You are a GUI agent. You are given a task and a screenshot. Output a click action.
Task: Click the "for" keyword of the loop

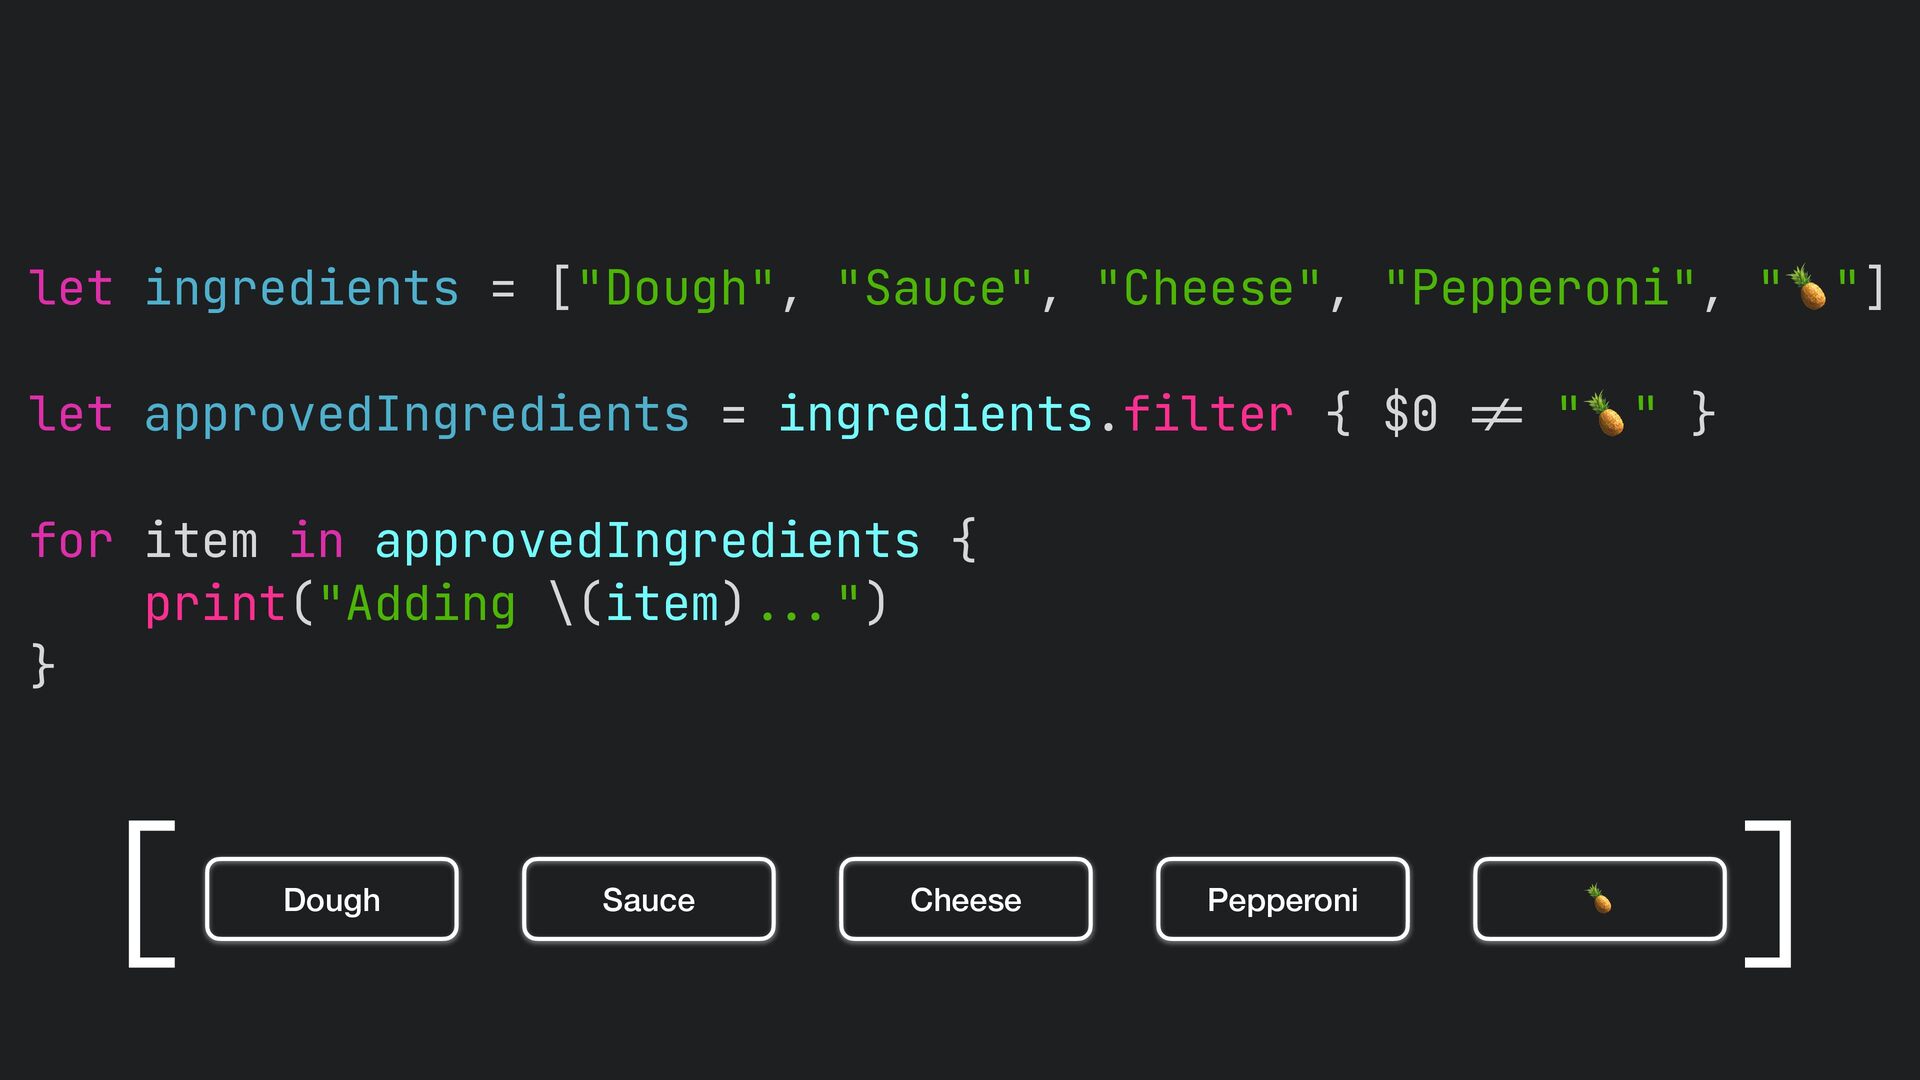point(71,541)
